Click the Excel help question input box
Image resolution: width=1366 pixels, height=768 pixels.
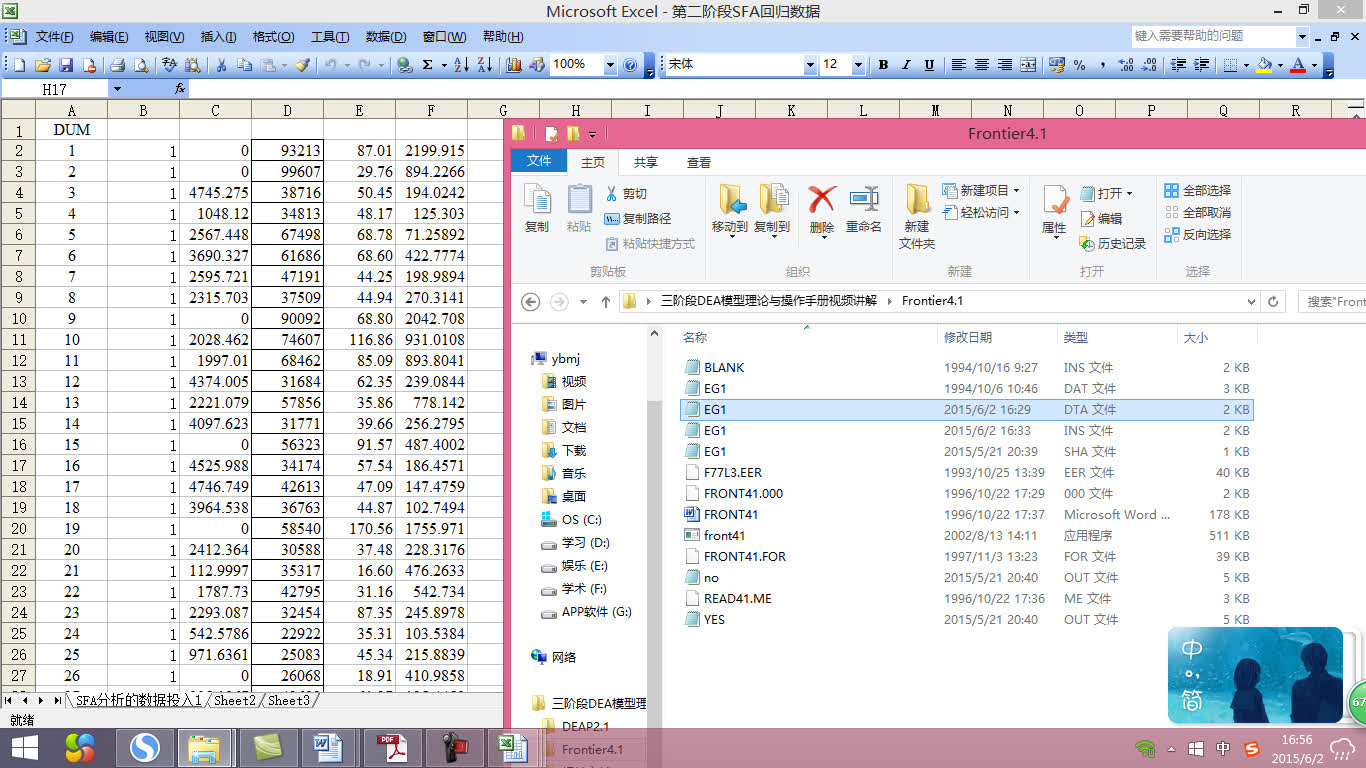pyautogui.click(x=1214, y=36)
